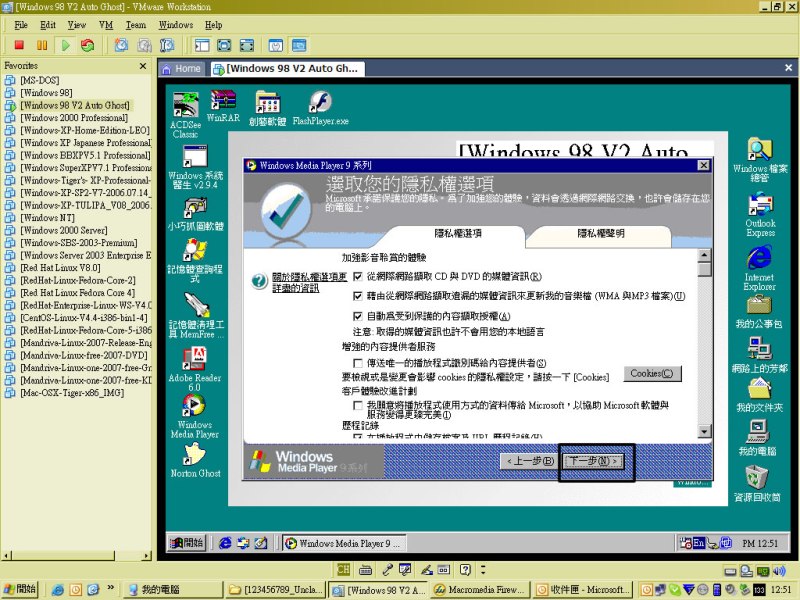Toggle checkbox for sending usage data to Microsoft
Image resolution: width=800 pixels, height=600 pixels.
click(x=358, y=405)
